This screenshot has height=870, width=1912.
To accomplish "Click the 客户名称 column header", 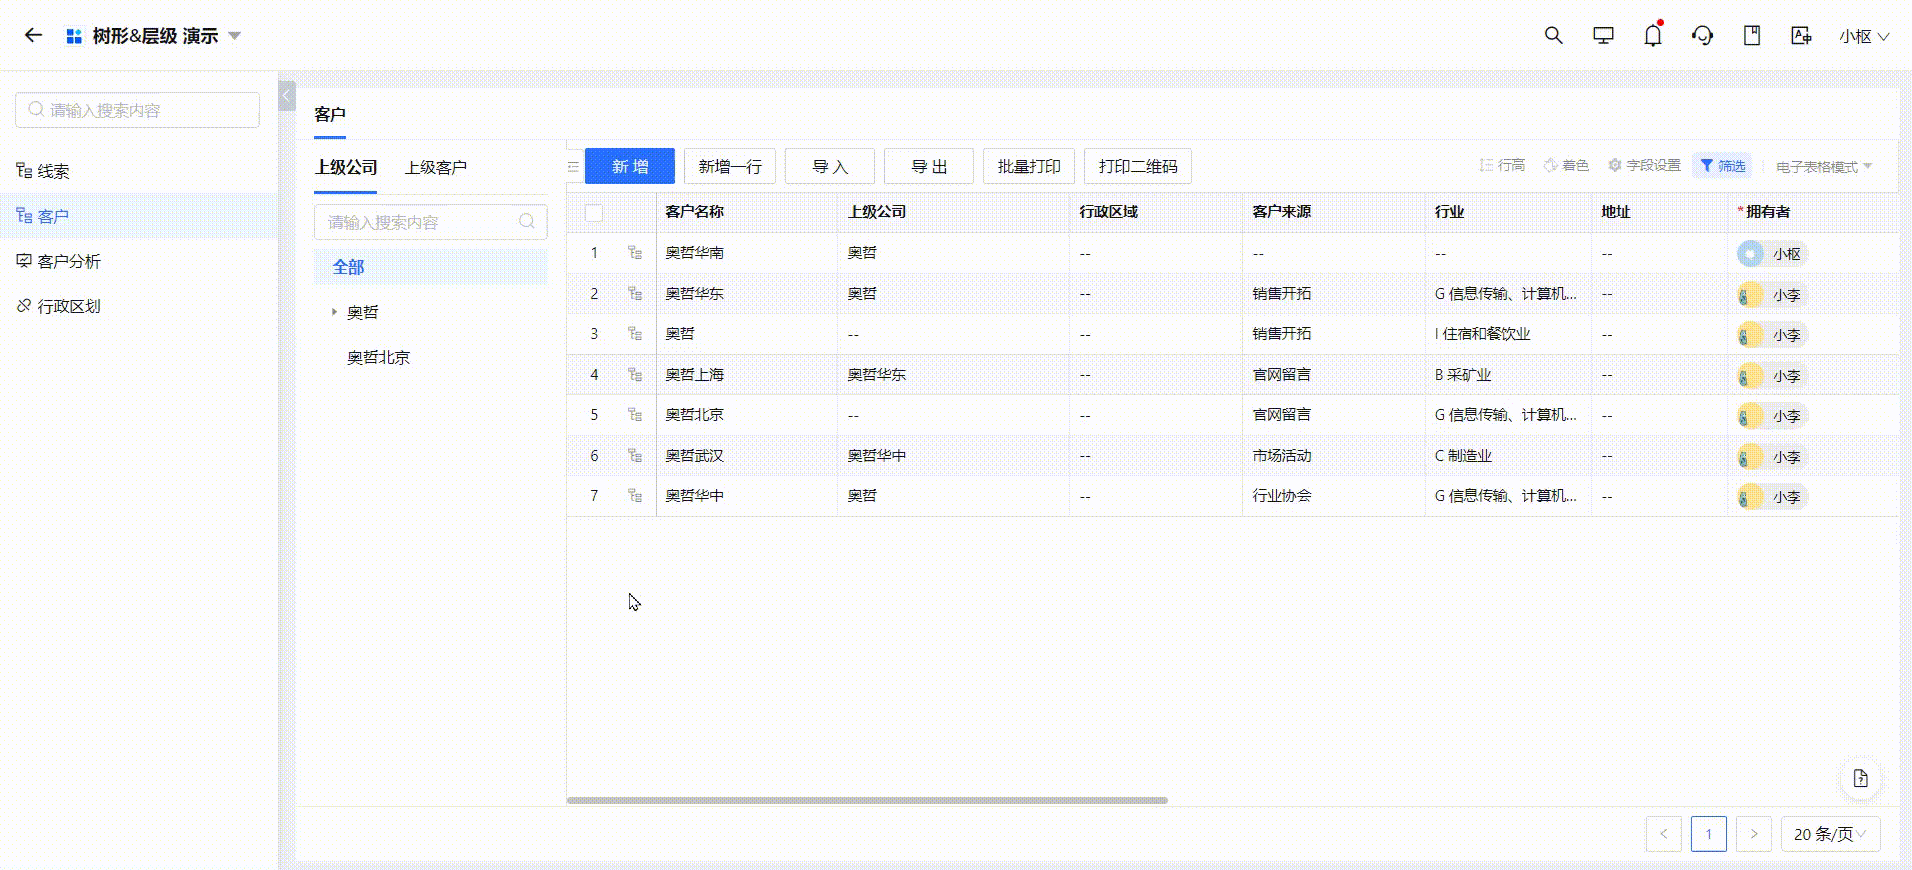I will [x=746, y=212].
